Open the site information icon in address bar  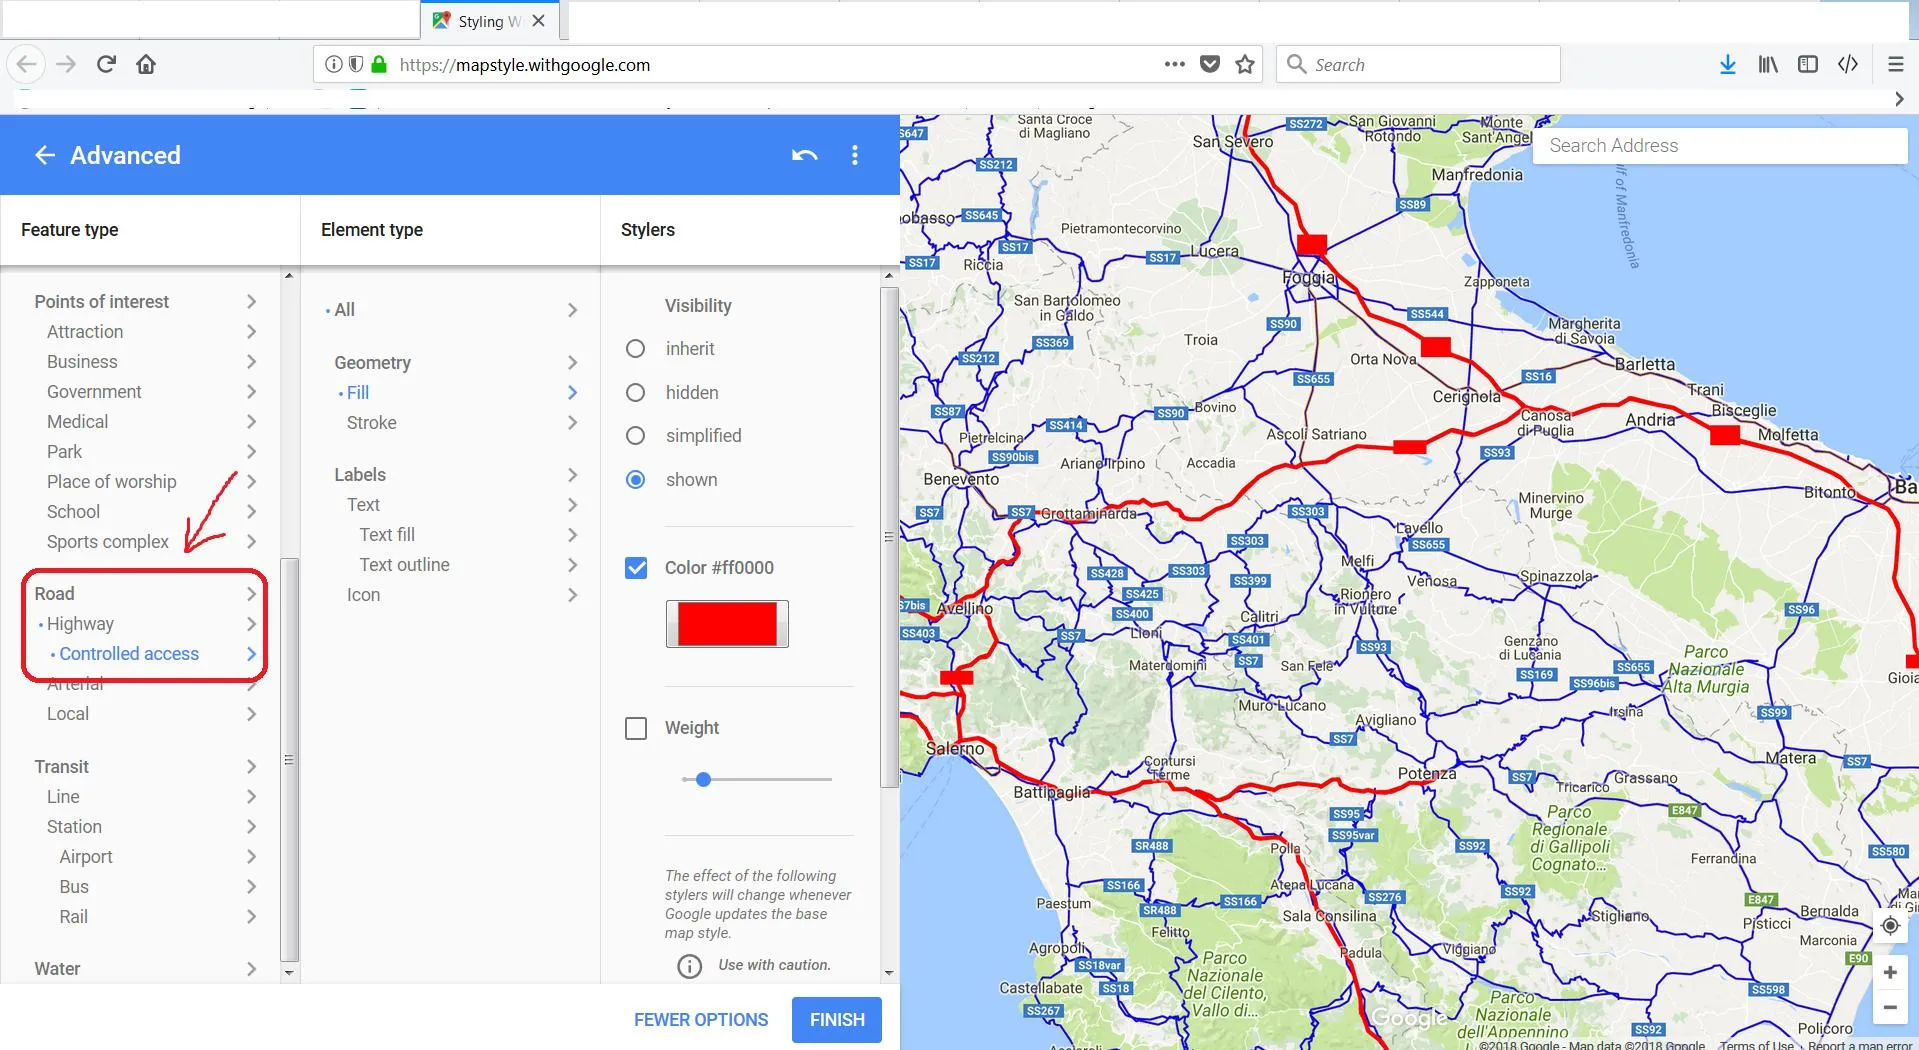(333, 65)
